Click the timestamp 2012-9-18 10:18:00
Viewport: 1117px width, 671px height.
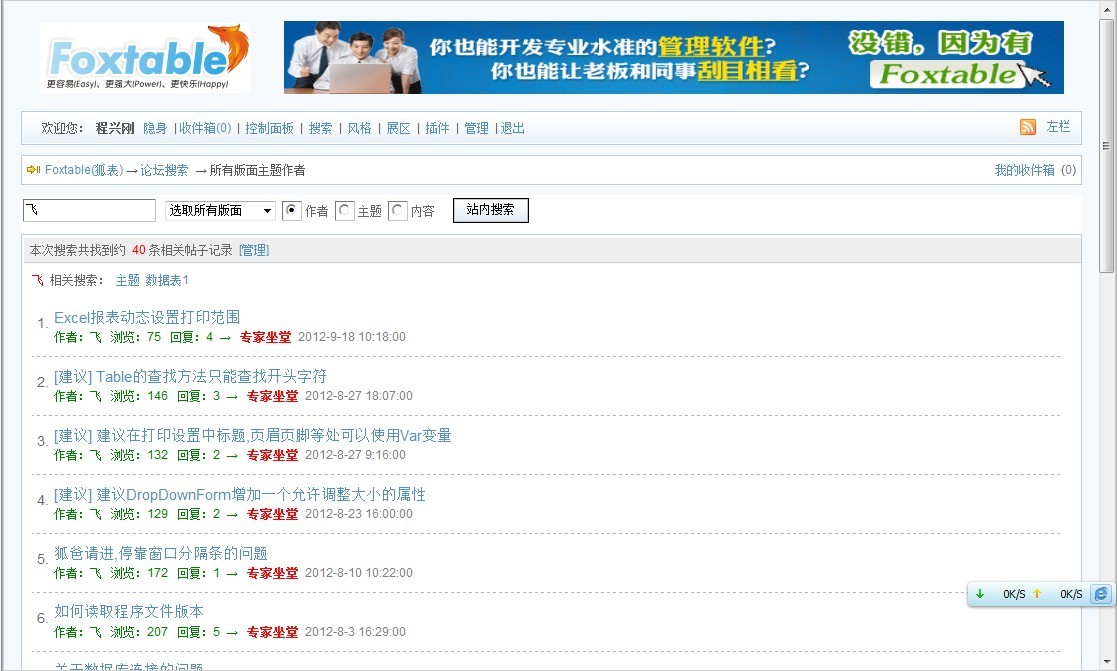[x=352, y=337]
